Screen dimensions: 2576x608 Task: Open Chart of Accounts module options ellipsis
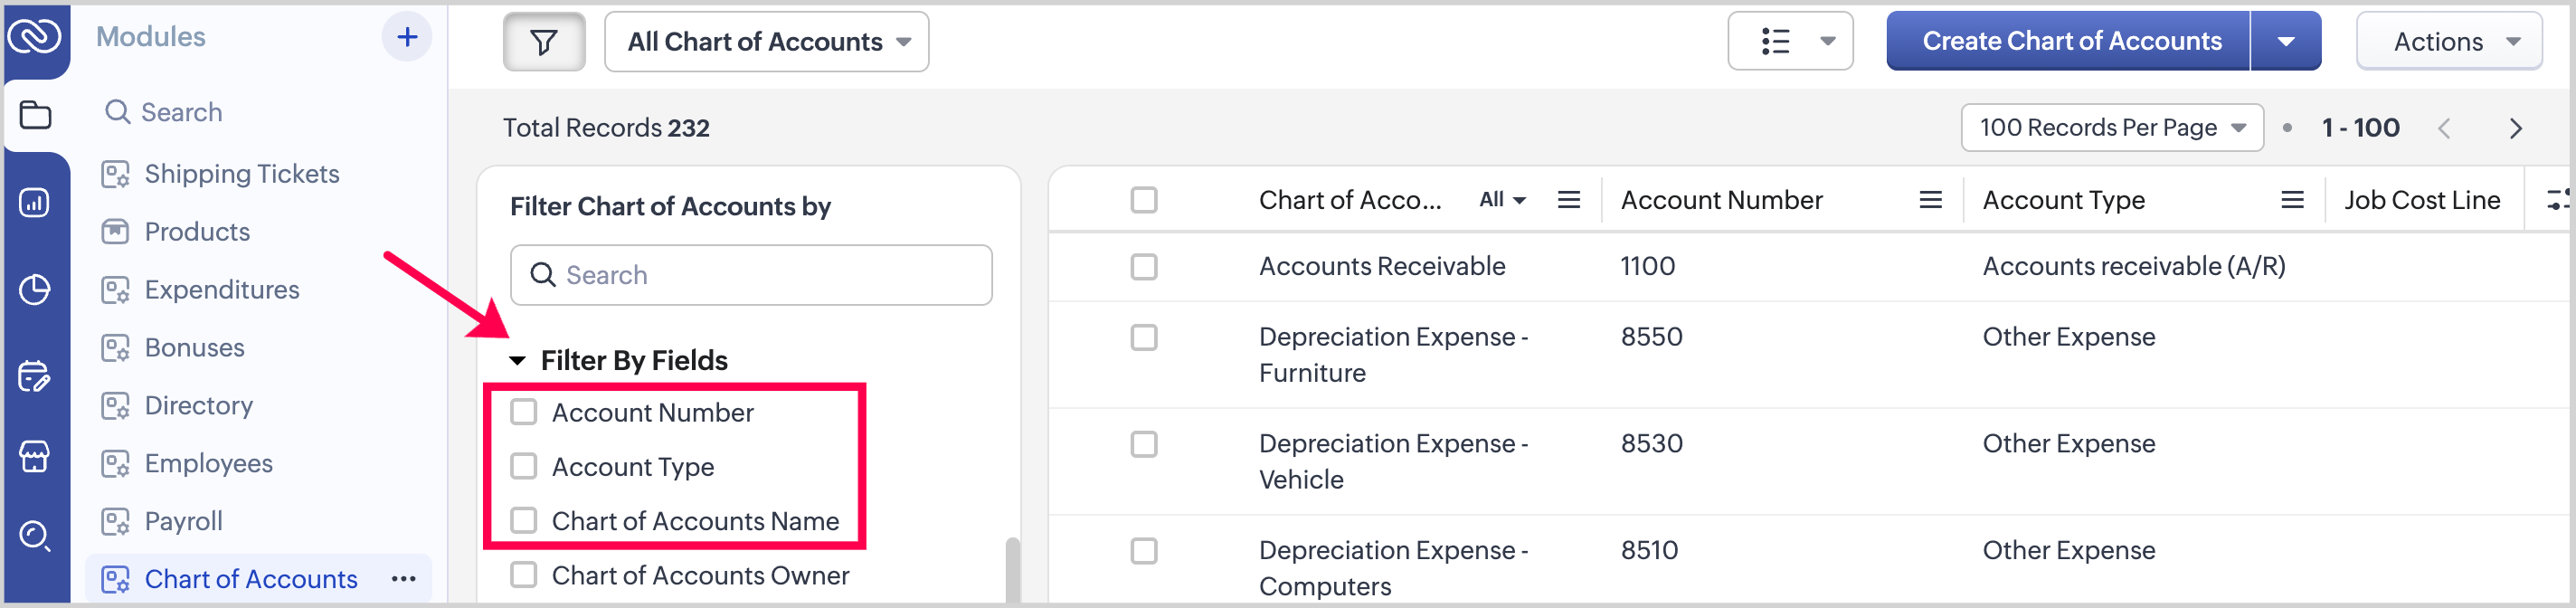click(x=403, y=579)
